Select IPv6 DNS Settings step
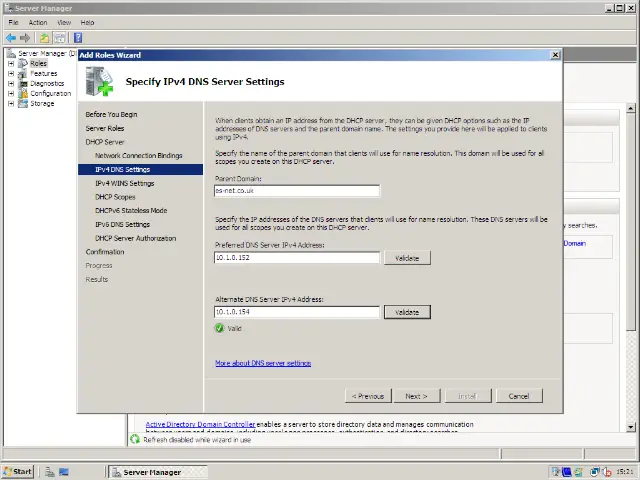The height and width of the screenshot is (480, 640). tap(122, 224)
